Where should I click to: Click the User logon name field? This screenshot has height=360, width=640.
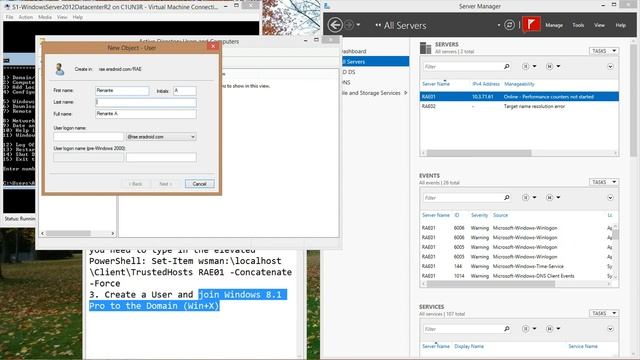[x=88, y=137]
